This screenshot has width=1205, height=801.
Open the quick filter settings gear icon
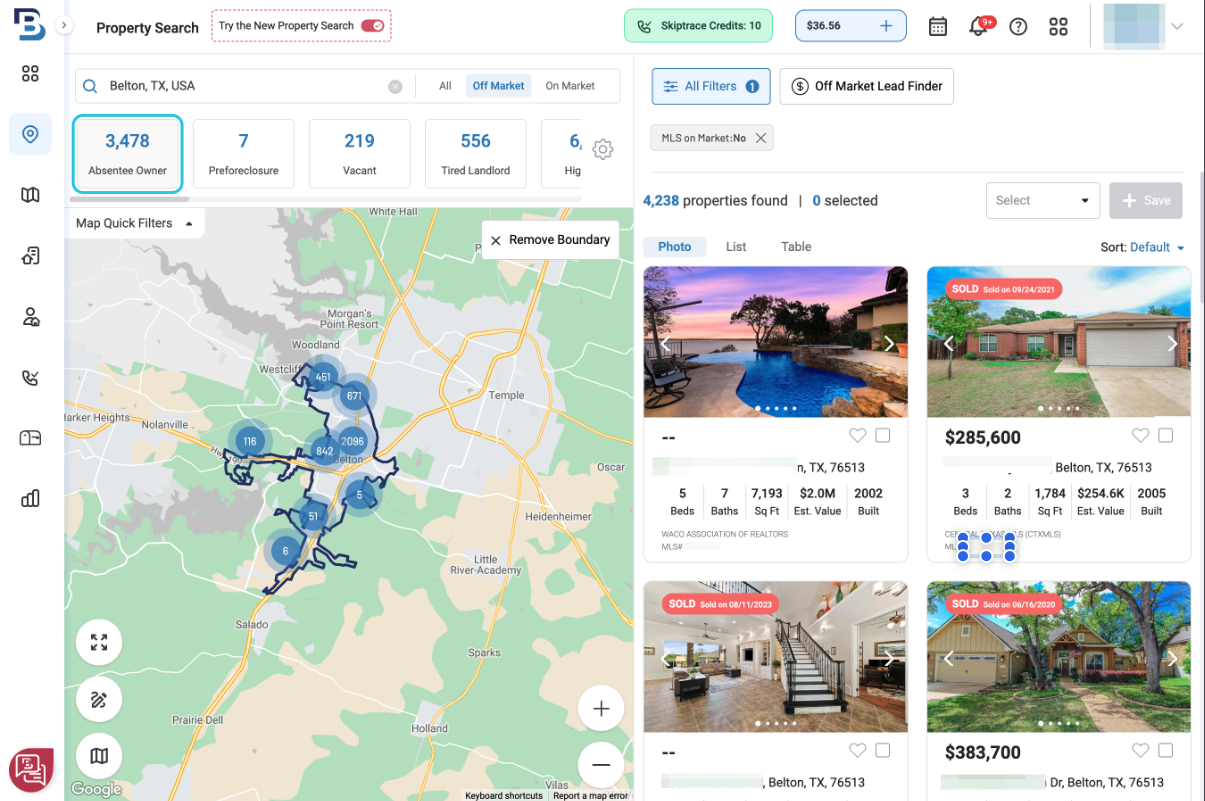(x=602, y=150)
